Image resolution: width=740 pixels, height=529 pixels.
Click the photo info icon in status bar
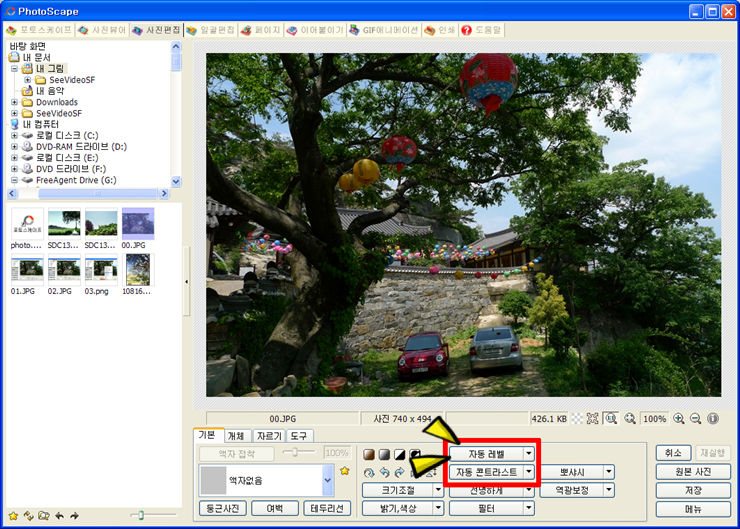(x=713, y=418)
